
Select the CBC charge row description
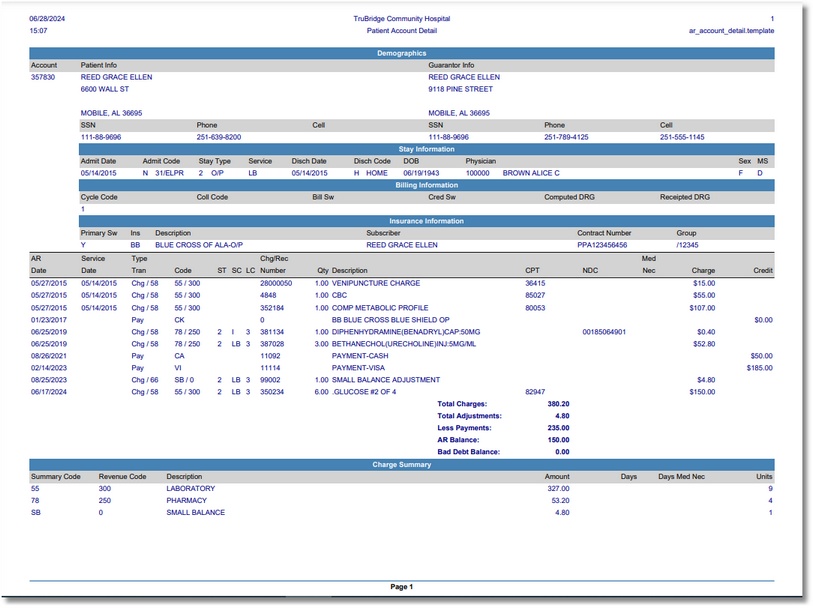pyautogui.click(x=339, y=295)
